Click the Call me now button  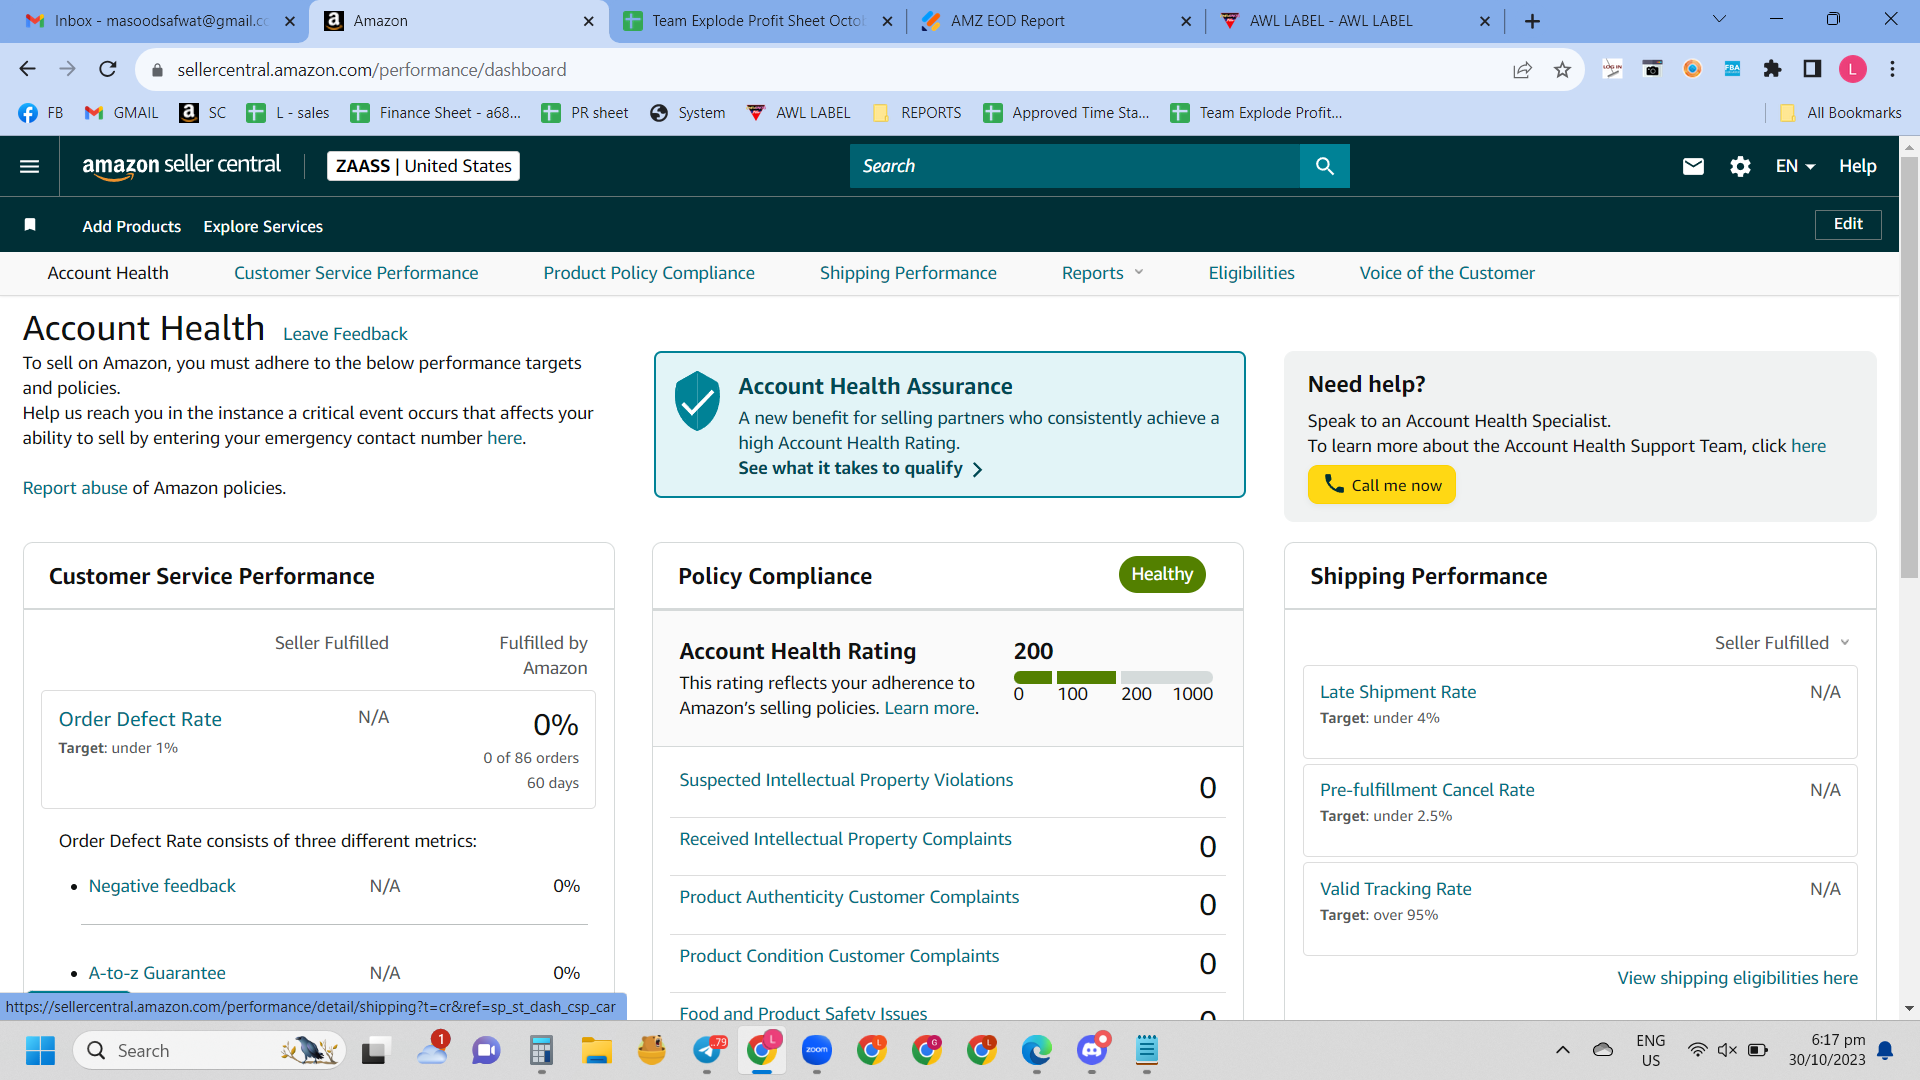tap(1381, 485)
